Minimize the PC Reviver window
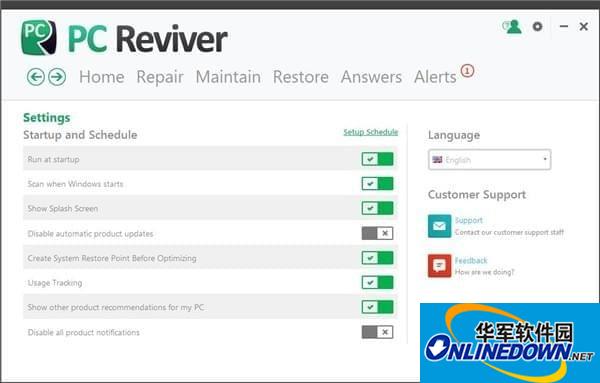The height and width of the screenshot is (383, 600). click(x=564, y=26)
